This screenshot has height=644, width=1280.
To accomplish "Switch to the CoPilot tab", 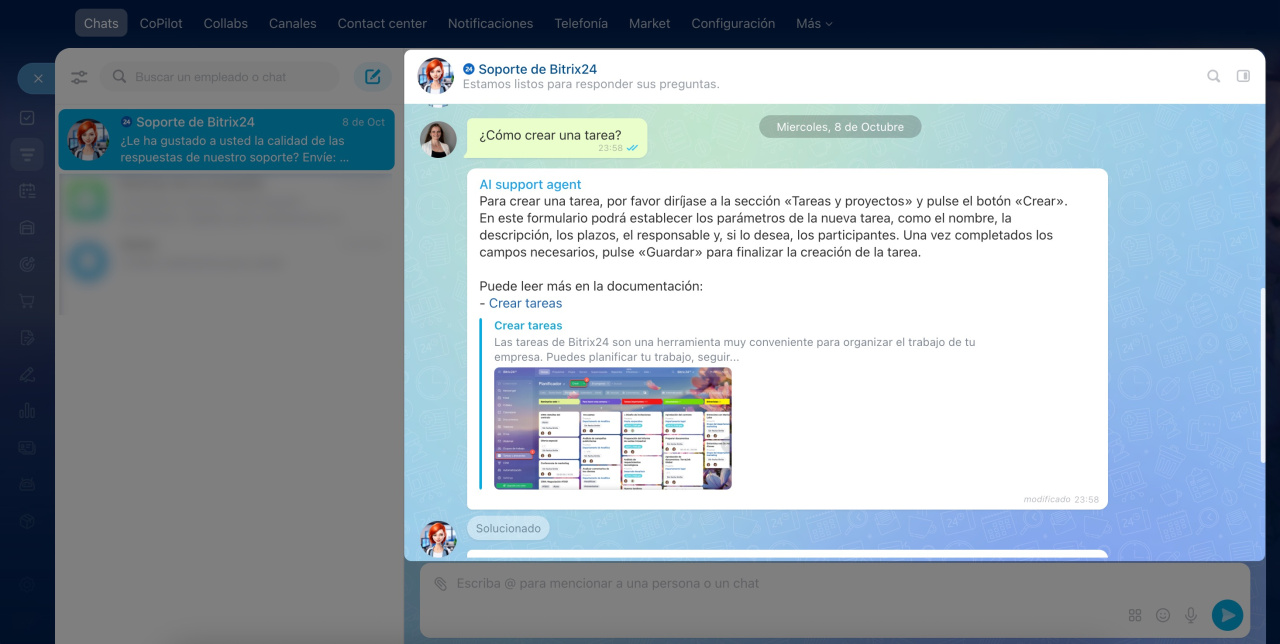I will click(x=161, y=23).
